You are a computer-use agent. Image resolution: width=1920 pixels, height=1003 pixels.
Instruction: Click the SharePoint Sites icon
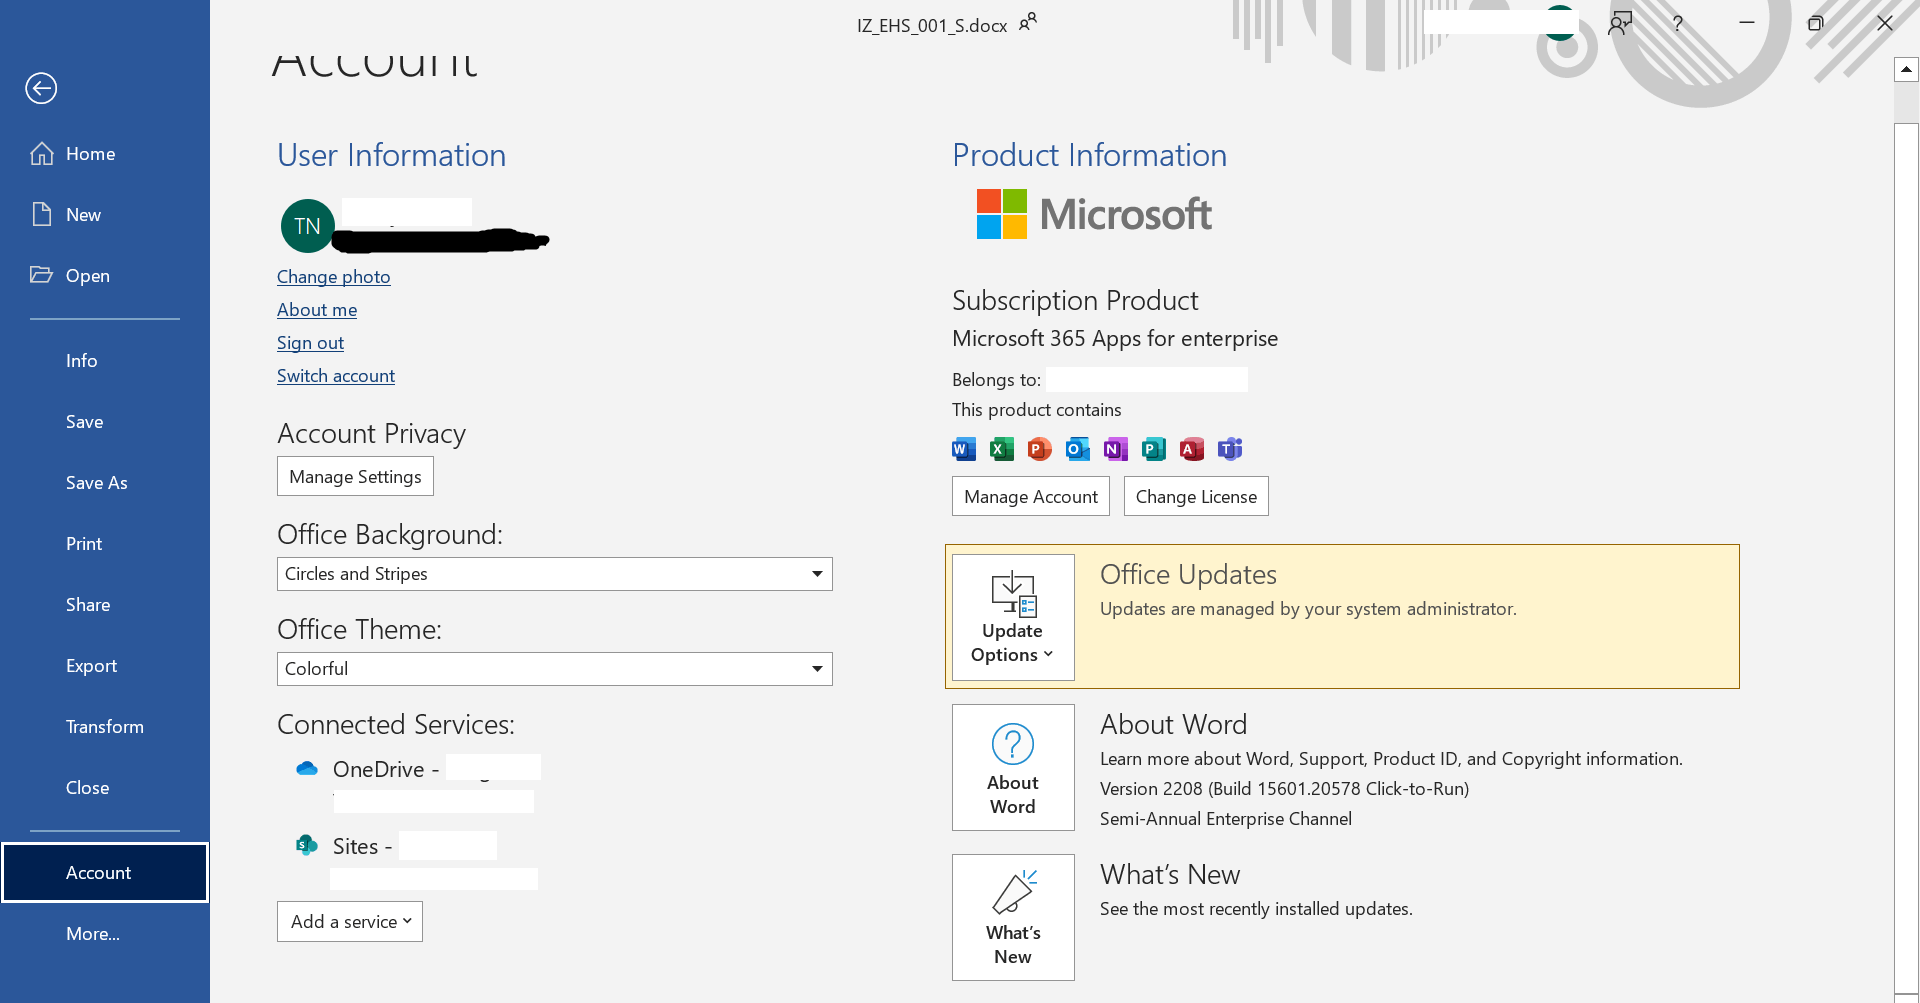307,846
